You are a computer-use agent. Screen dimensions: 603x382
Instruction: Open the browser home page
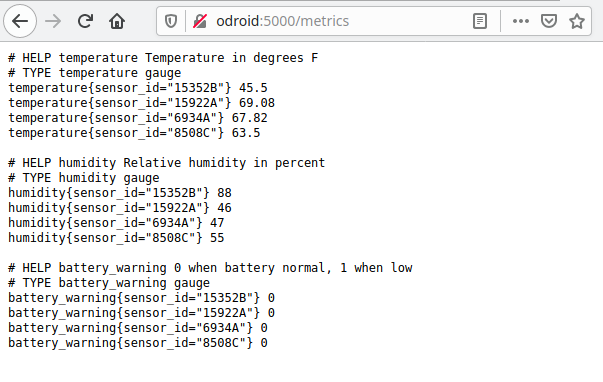(x=117, y=21)
